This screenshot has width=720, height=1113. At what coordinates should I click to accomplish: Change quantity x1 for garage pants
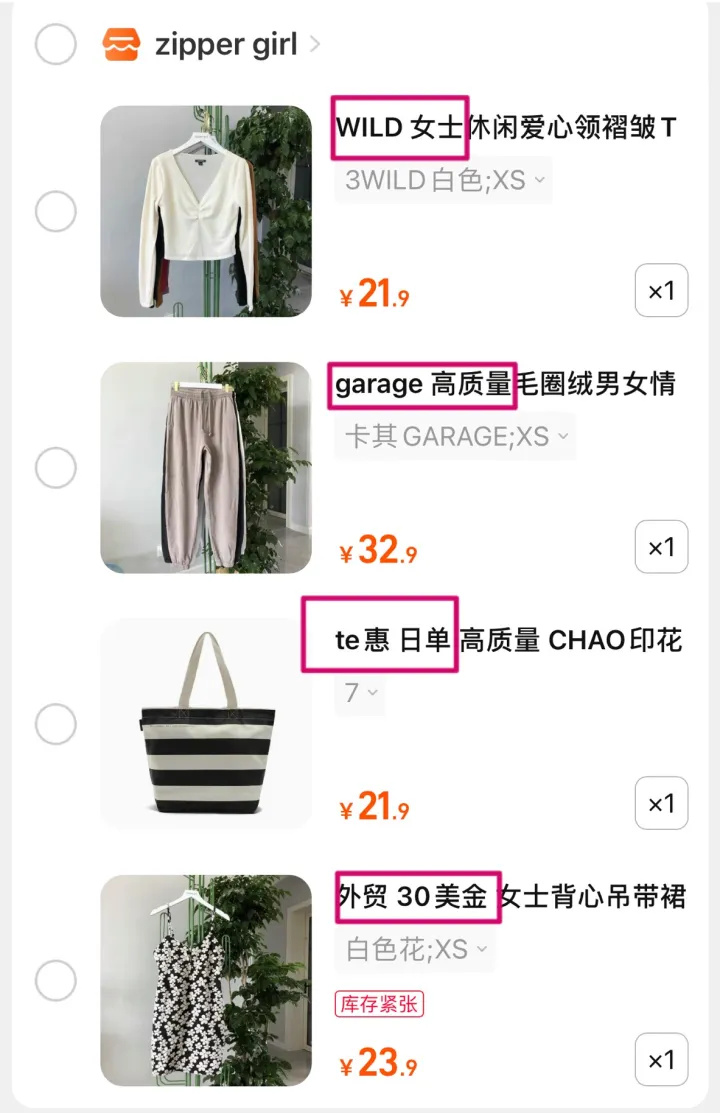pyautogui.click(x=661, y=547)
